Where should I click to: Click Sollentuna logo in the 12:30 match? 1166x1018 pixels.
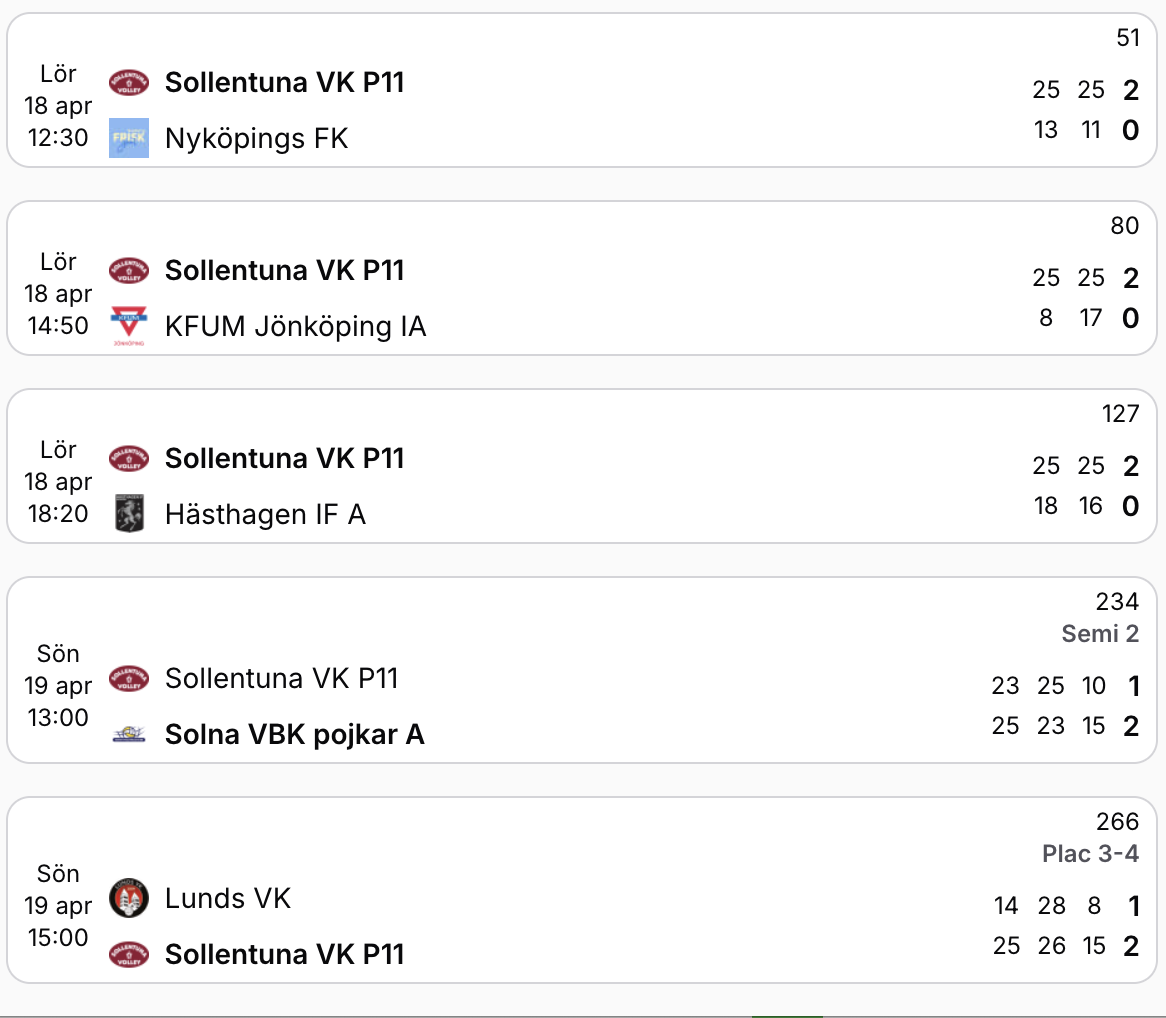pyautogui.click(x=129, y=82)
